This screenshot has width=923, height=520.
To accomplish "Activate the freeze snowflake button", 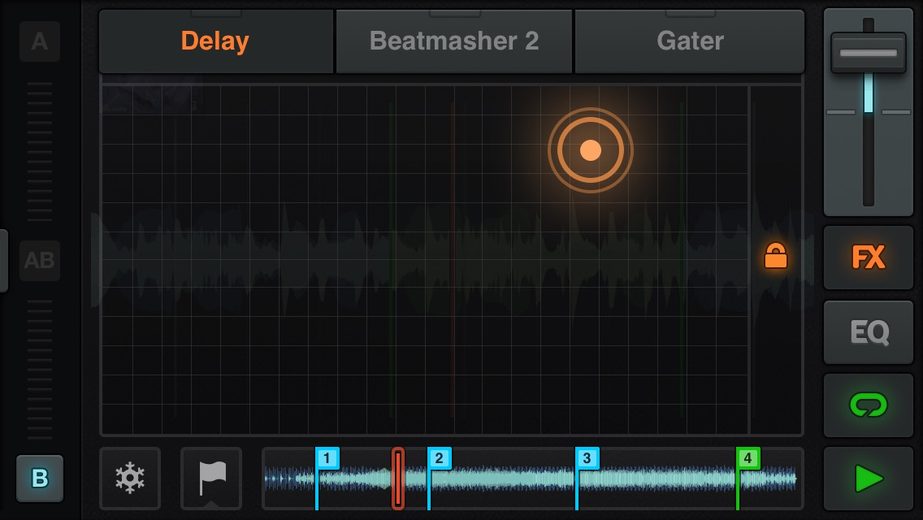I will [130, 478].
